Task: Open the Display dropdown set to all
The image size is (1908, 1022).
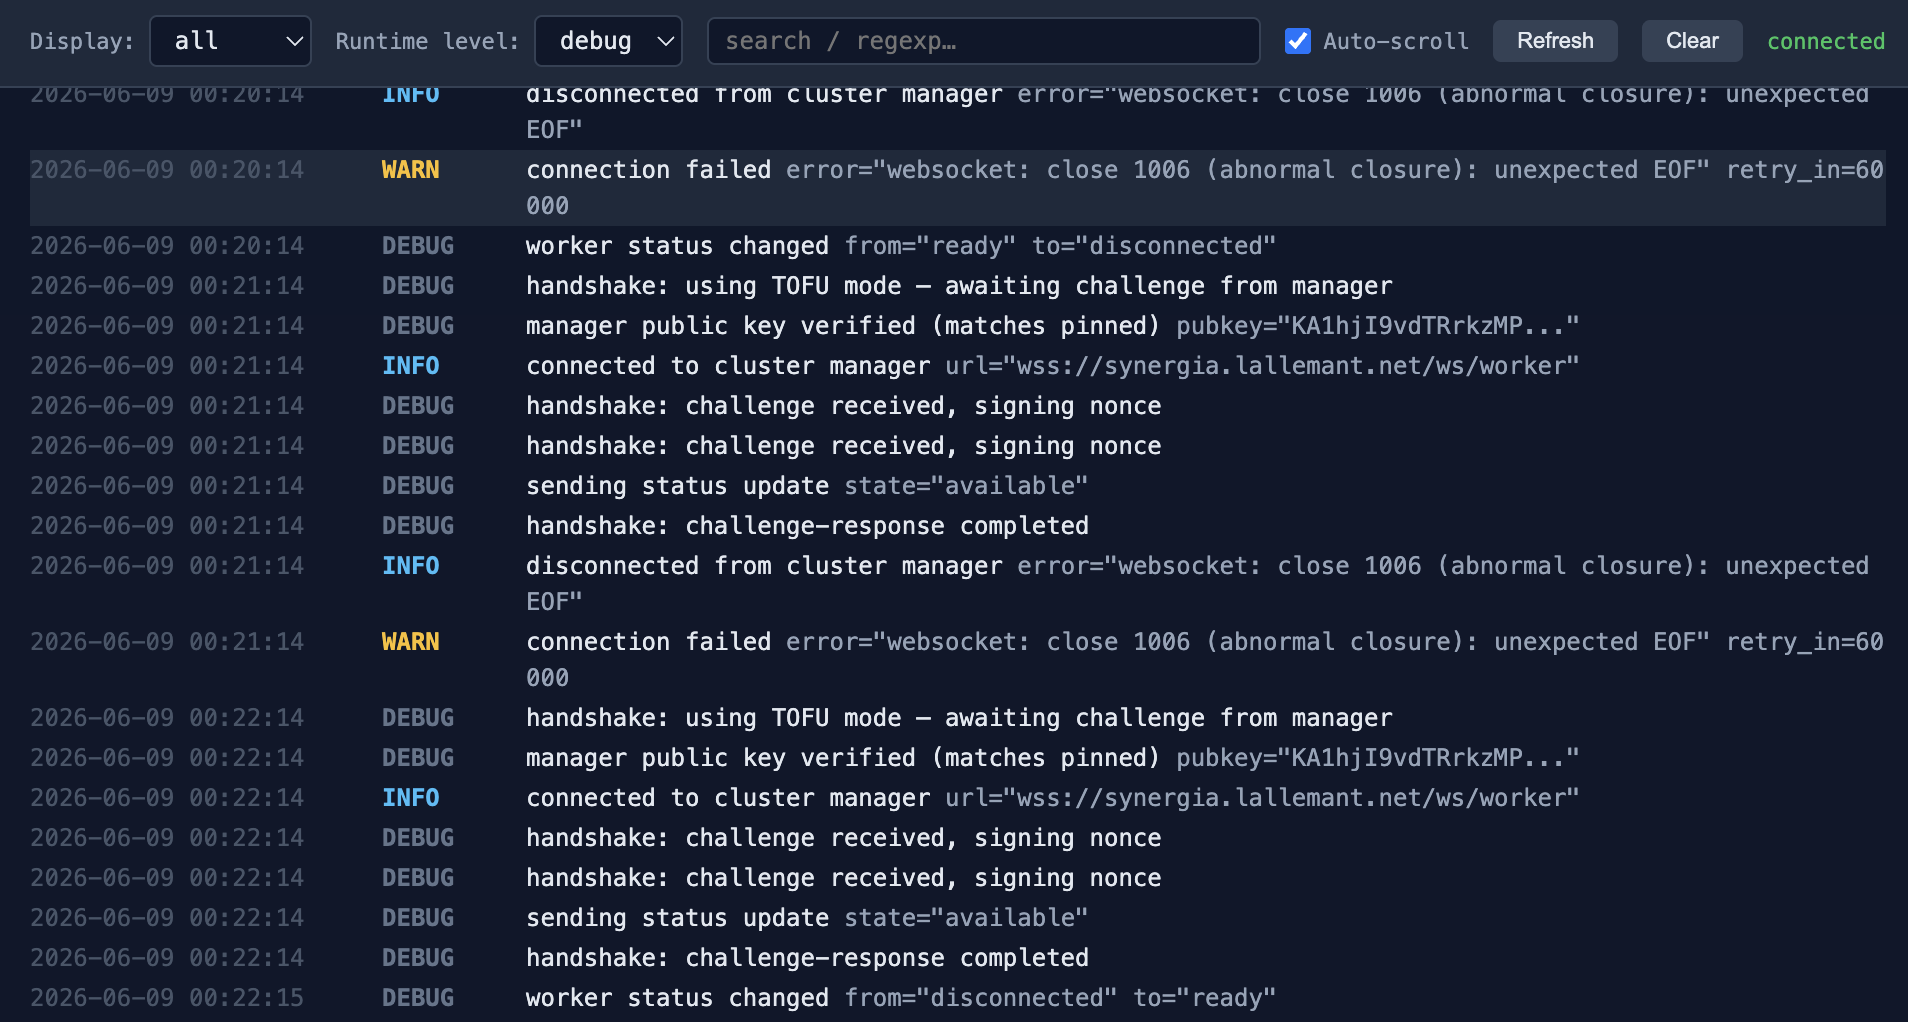Action: [230, 41]
